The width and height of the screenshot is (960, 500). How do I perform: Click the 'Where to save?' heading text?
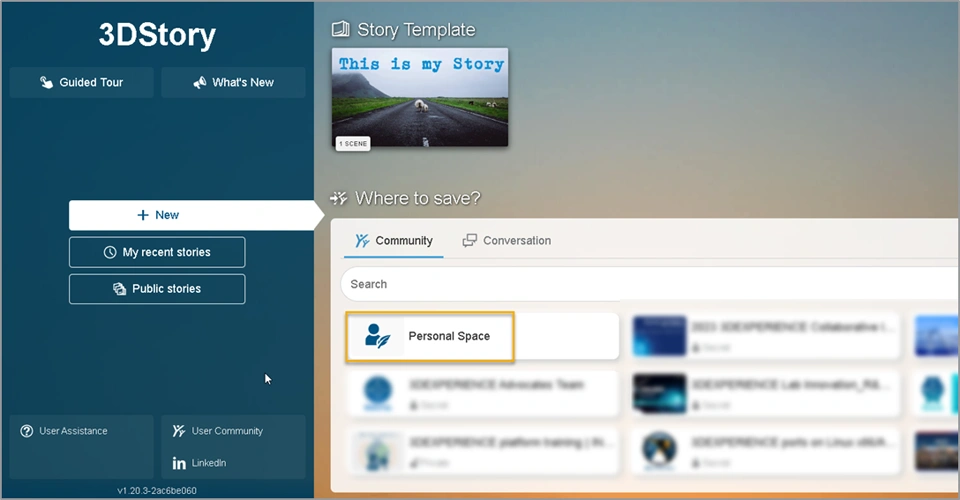click(418, 198)
